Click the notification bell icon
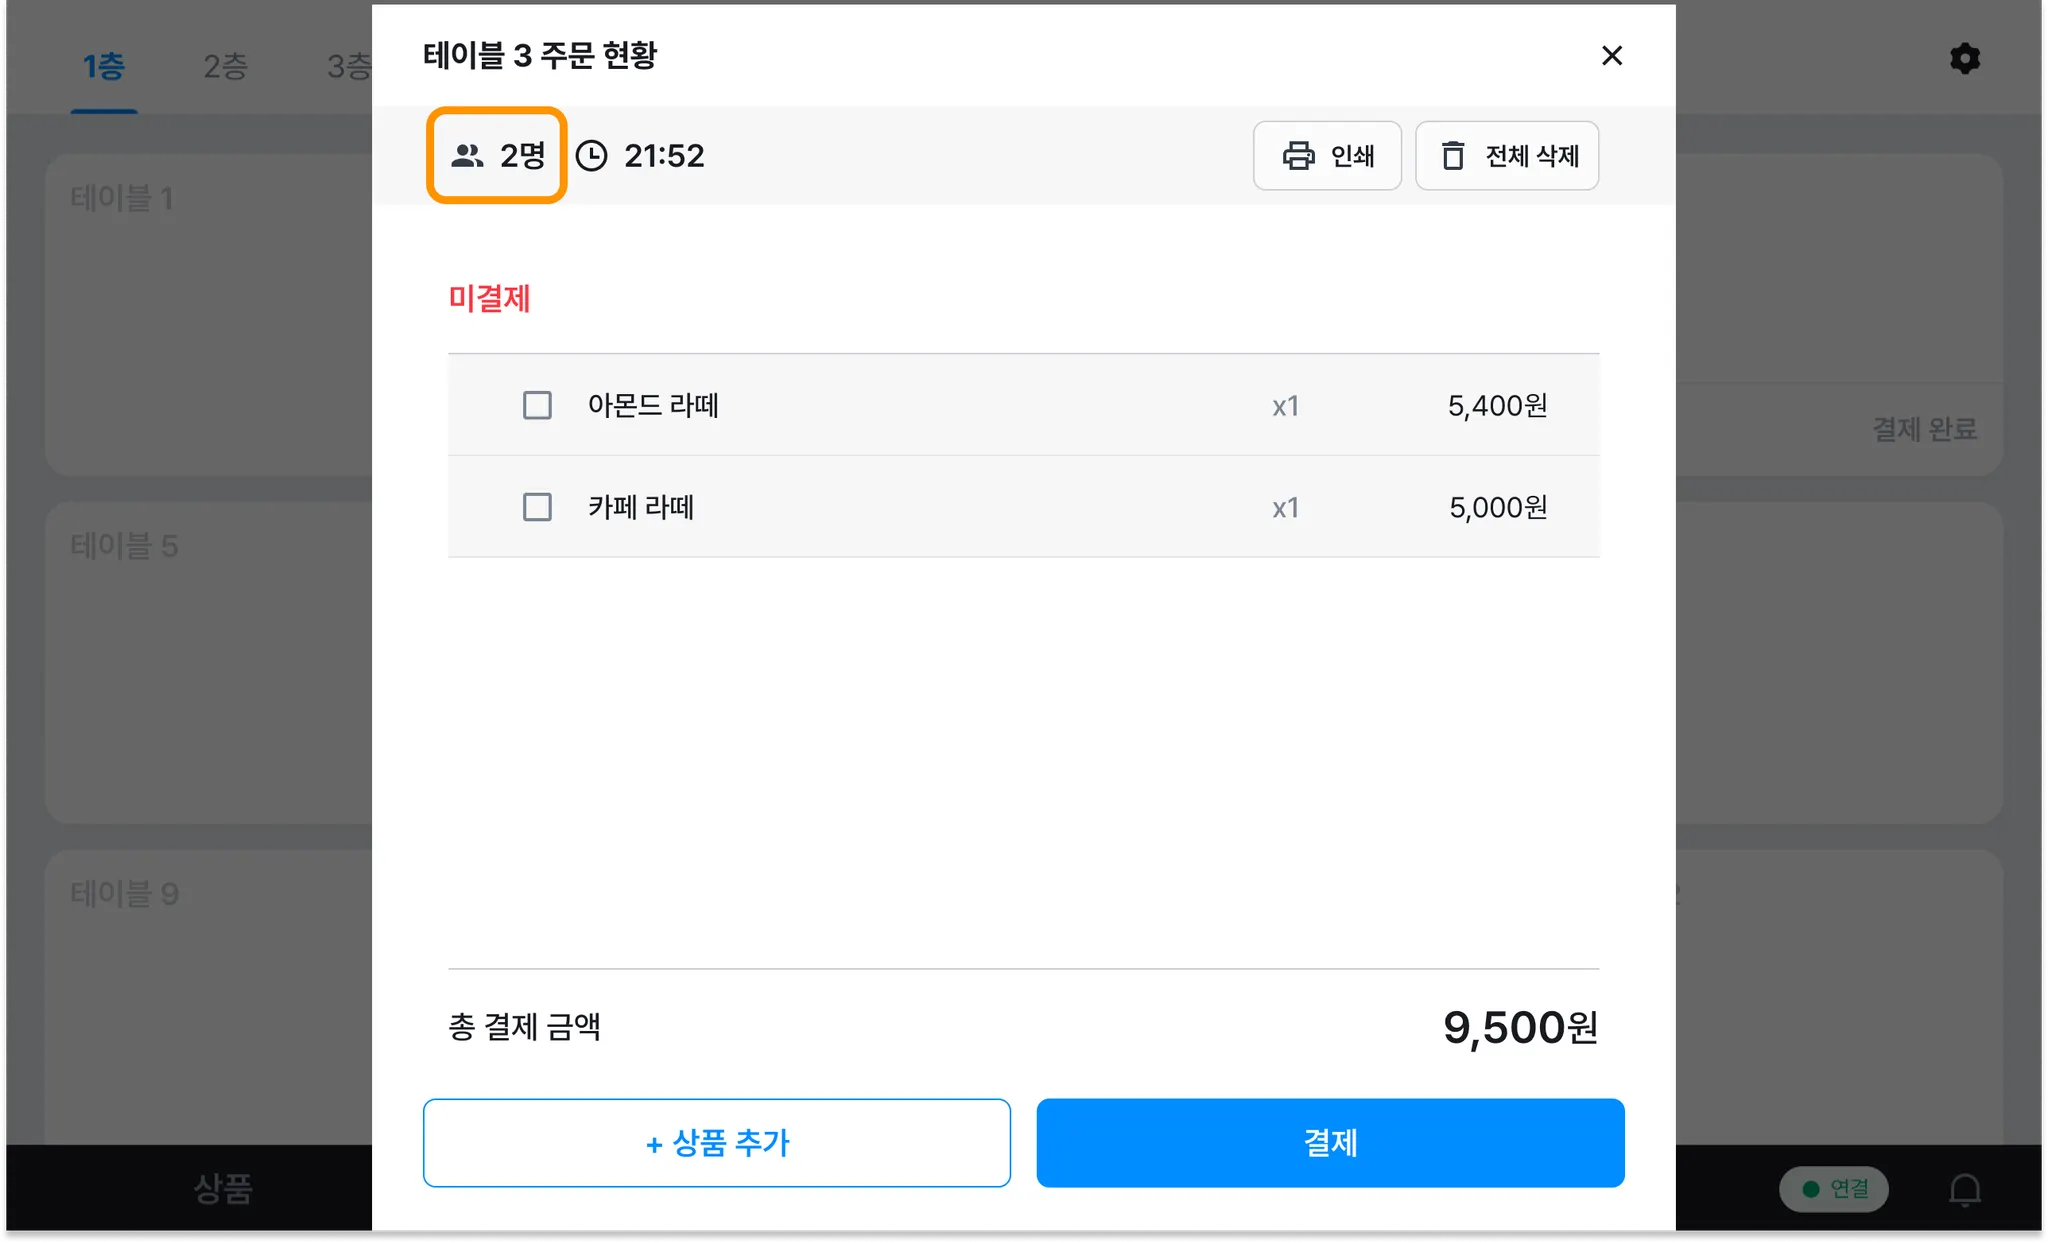The height and width of the screenshot is (1243, 2048). tap(1964, 1189)
